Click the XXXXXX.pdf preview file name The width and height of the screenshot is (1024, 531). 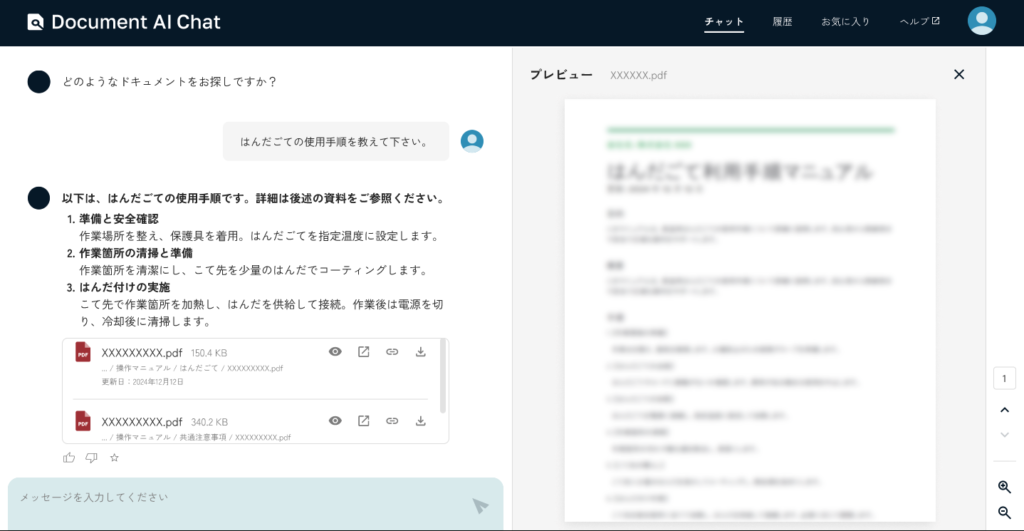coord(638,75)
